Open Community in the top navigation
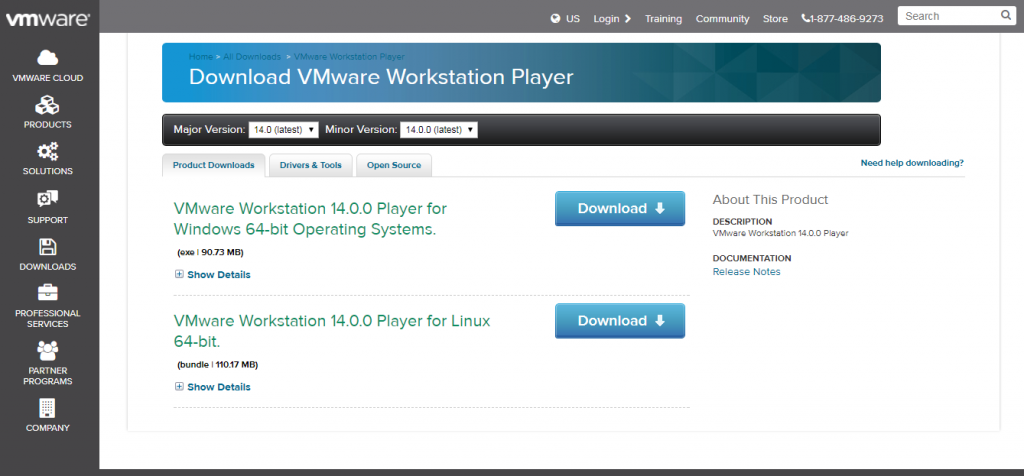This screenshot has width=1024, height=476. point(722,18)
